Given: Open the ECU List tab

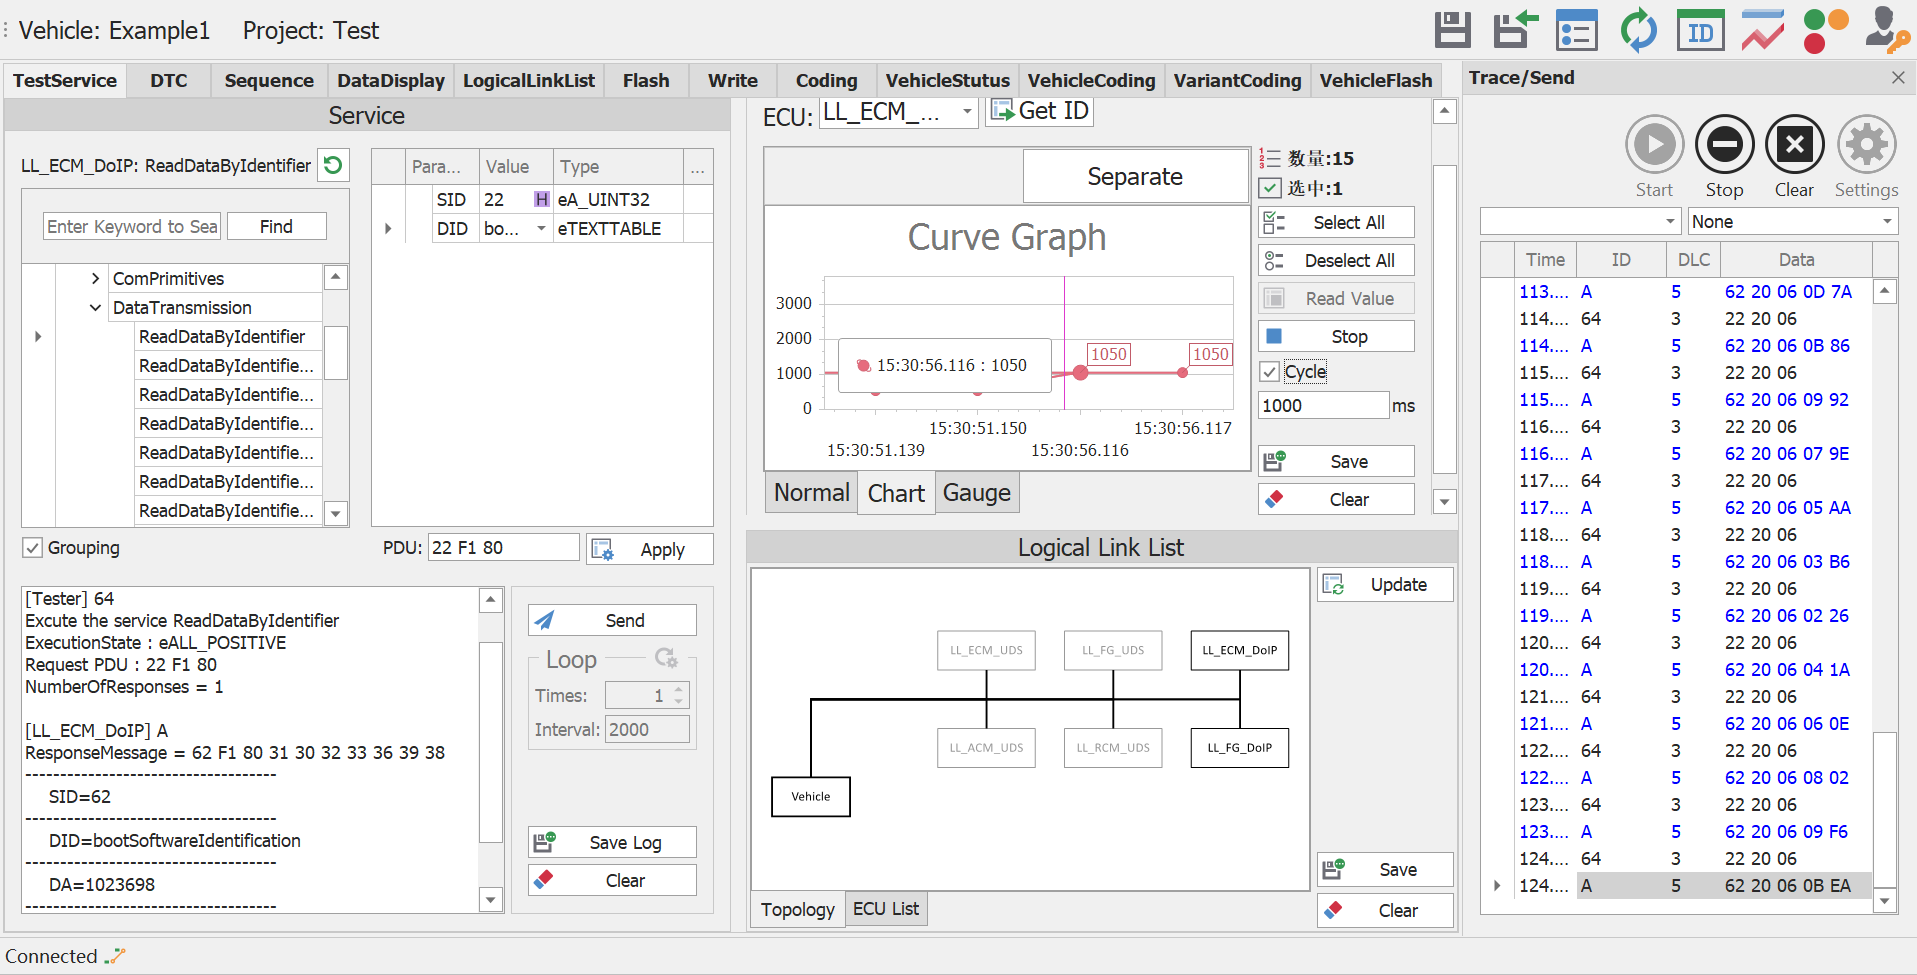Looking at the screenshot, I should [x=885, y=908].
